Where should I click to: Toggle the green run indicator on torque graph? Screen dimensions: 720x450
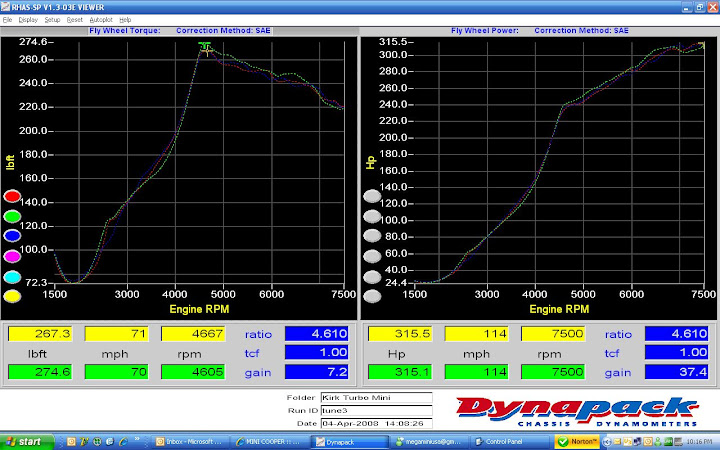pos(12,216)
